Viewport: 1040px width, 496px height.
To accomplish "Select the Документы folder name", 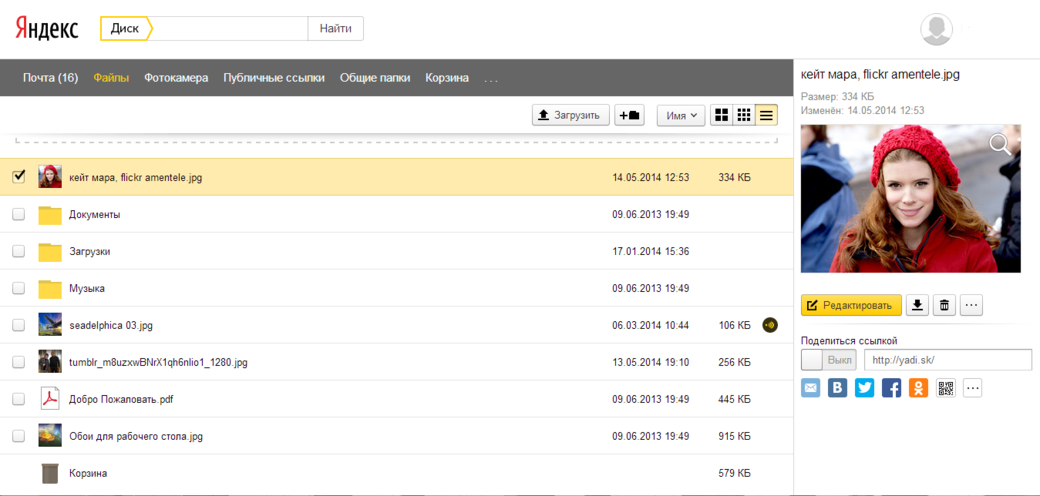I will (x=95, y=215).
